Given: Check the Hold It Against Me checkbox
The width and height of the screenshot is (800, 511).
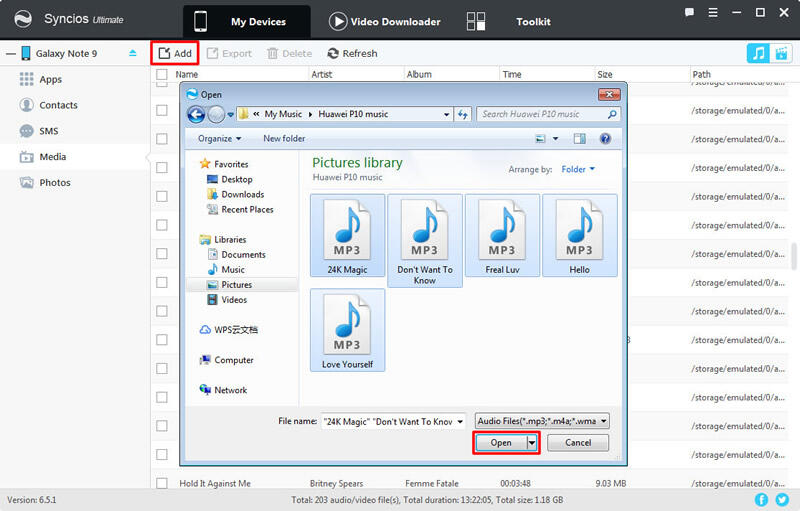Looking at the screenshot, I should pyautogui.click(x=162, y=483).
